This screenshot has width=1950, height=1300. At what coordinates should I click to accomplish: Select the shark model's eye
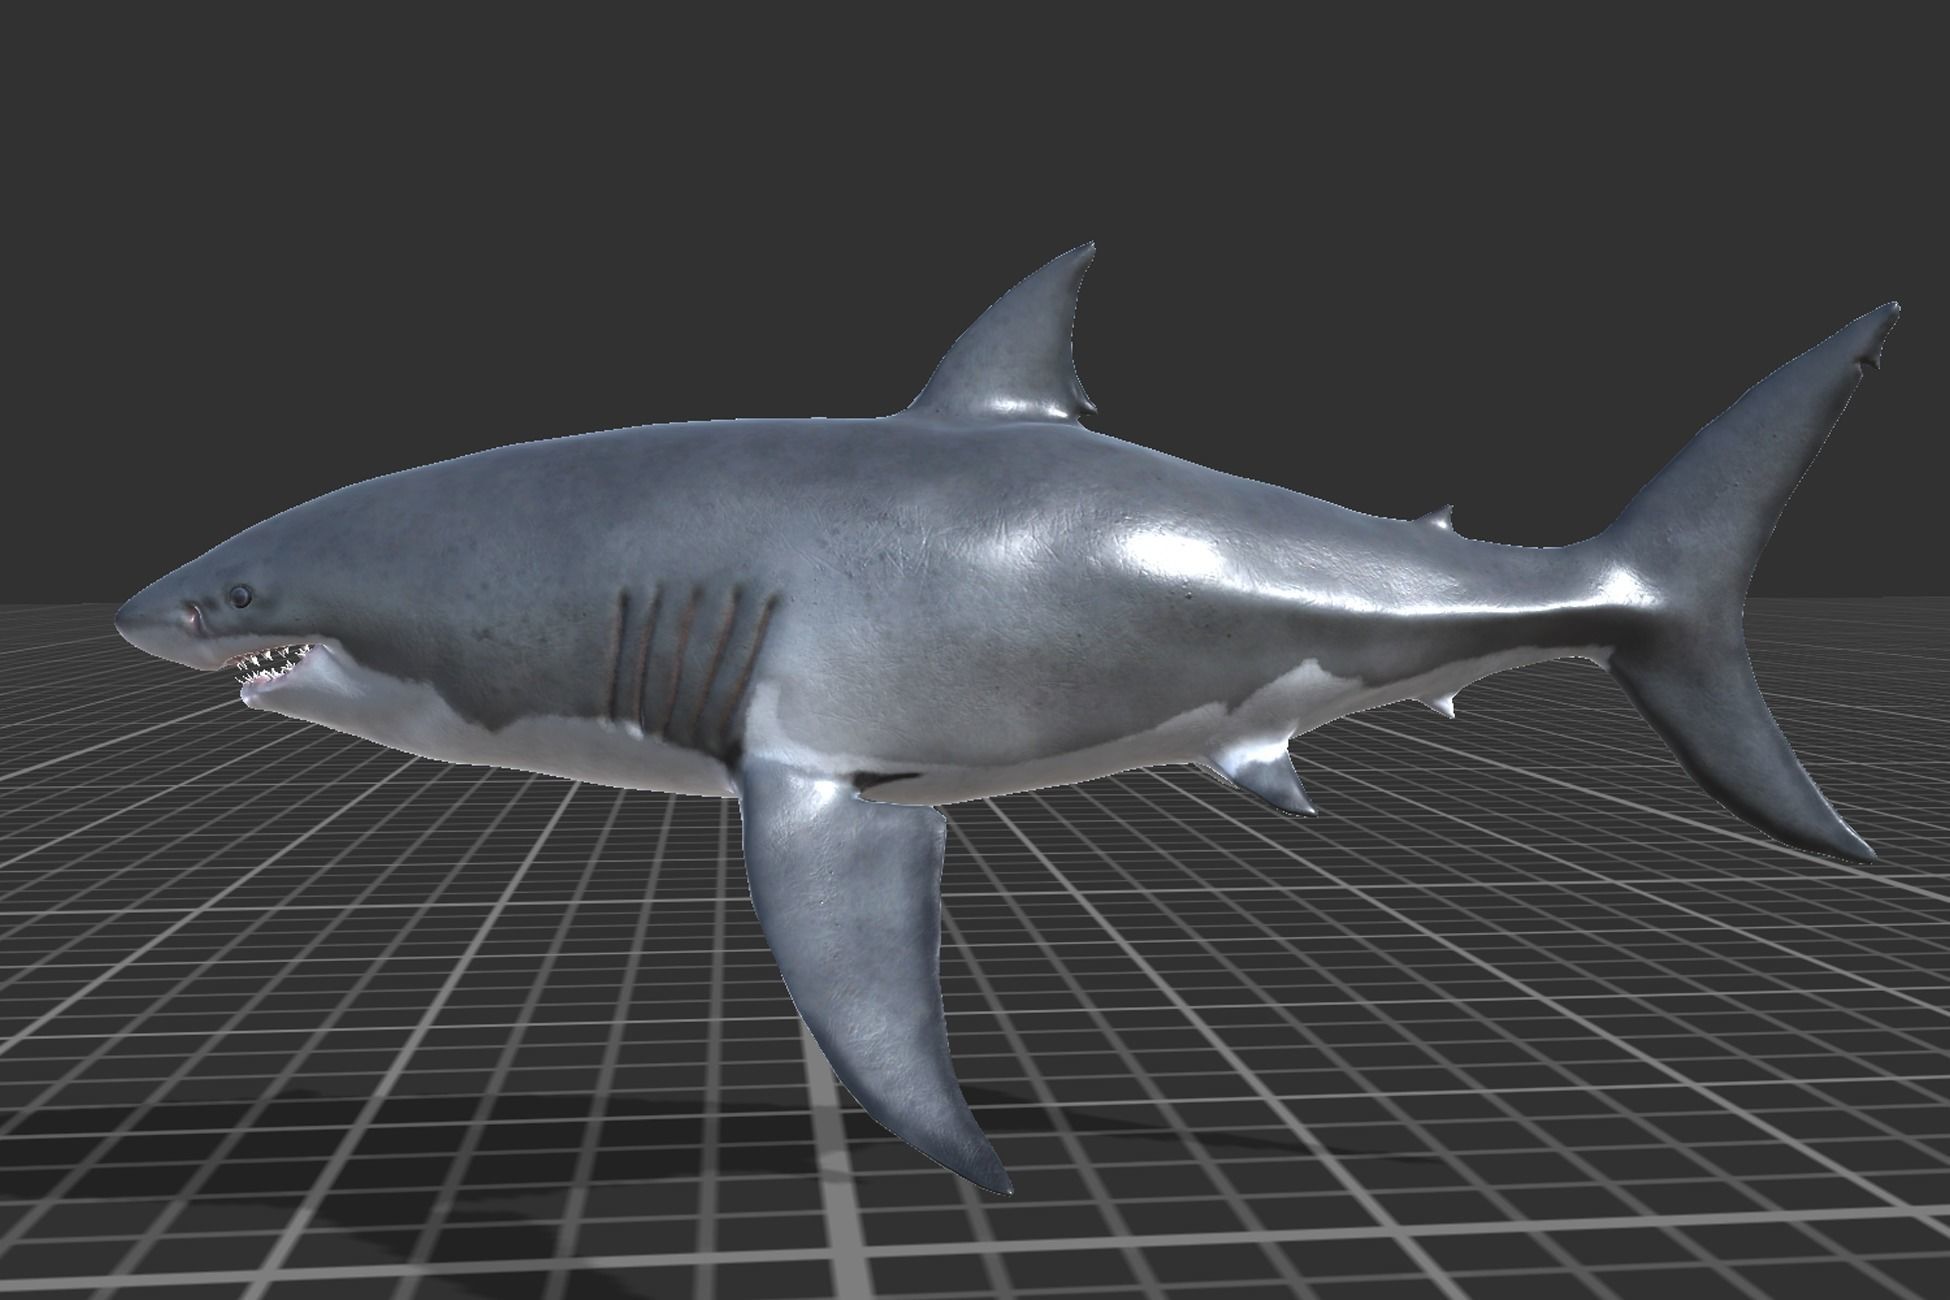(x=240, y=597)
